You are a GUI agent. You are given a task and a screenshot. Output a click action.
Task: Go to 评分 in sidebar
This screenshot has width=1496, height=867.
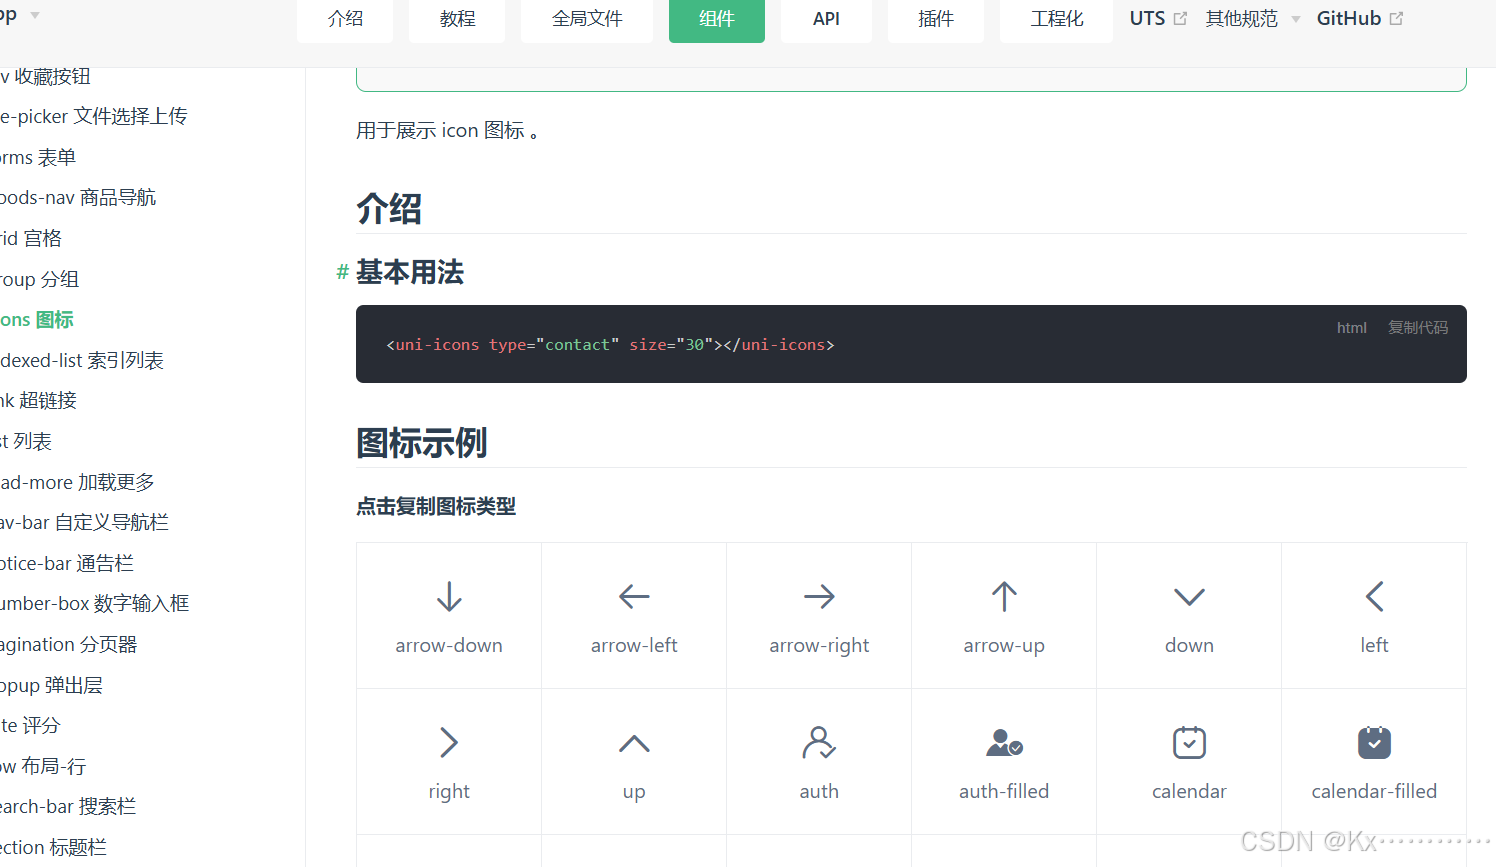point(31,725)
